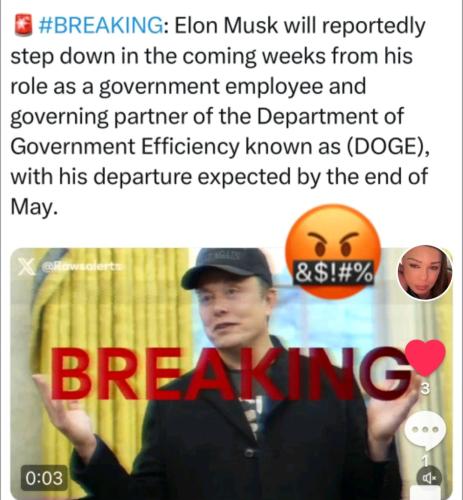Open the #BREAKING hashtag link
The width and height of the screenshot is (463, 500).
pyautogui.click(x=102, y=25)
